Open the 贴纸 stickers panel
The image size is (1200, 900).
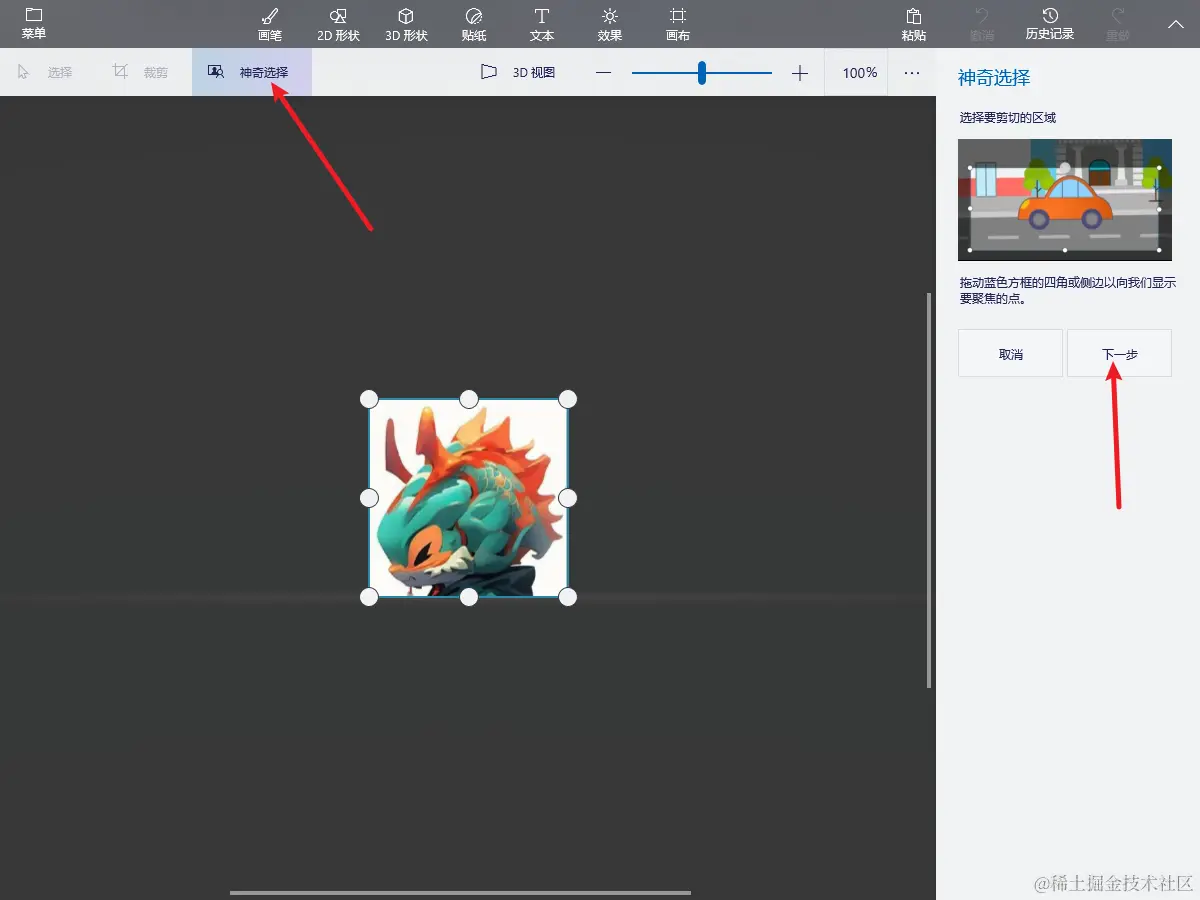474,24
